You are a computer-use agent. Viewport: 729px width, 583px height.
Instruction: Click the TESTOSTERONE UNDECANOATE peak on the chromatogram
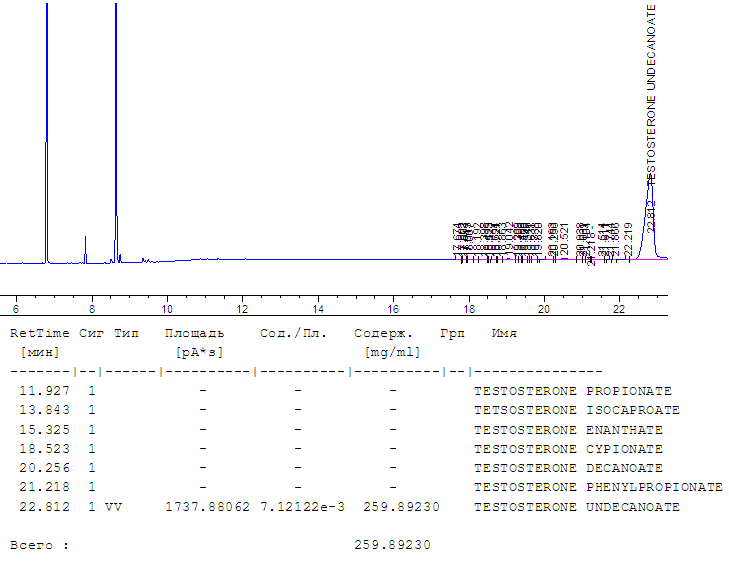tap(650, 190)
